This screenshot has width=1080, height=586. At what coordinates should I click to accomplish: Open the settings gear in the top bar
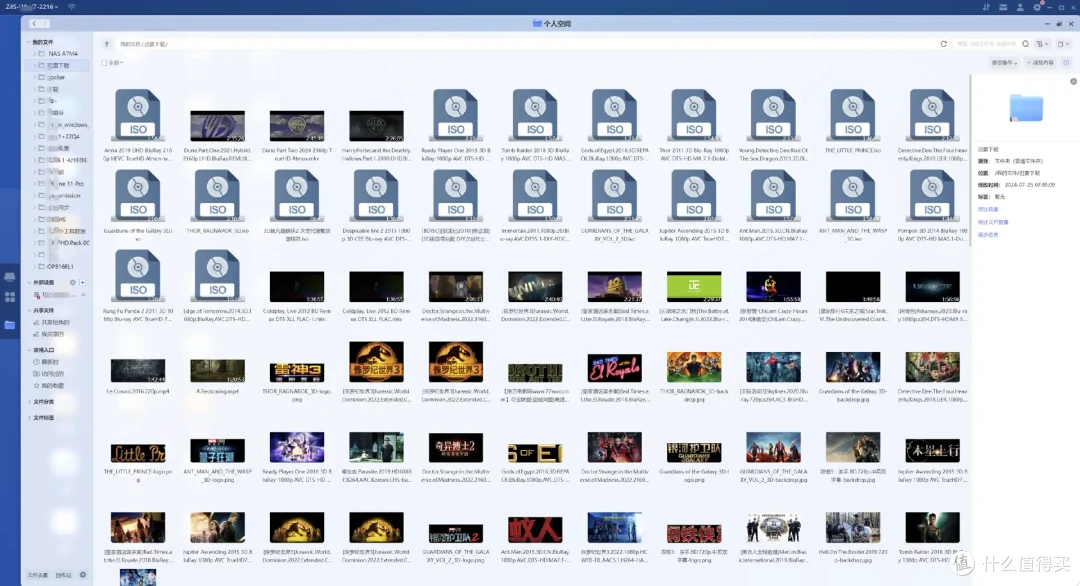(x=1037, y=7)
